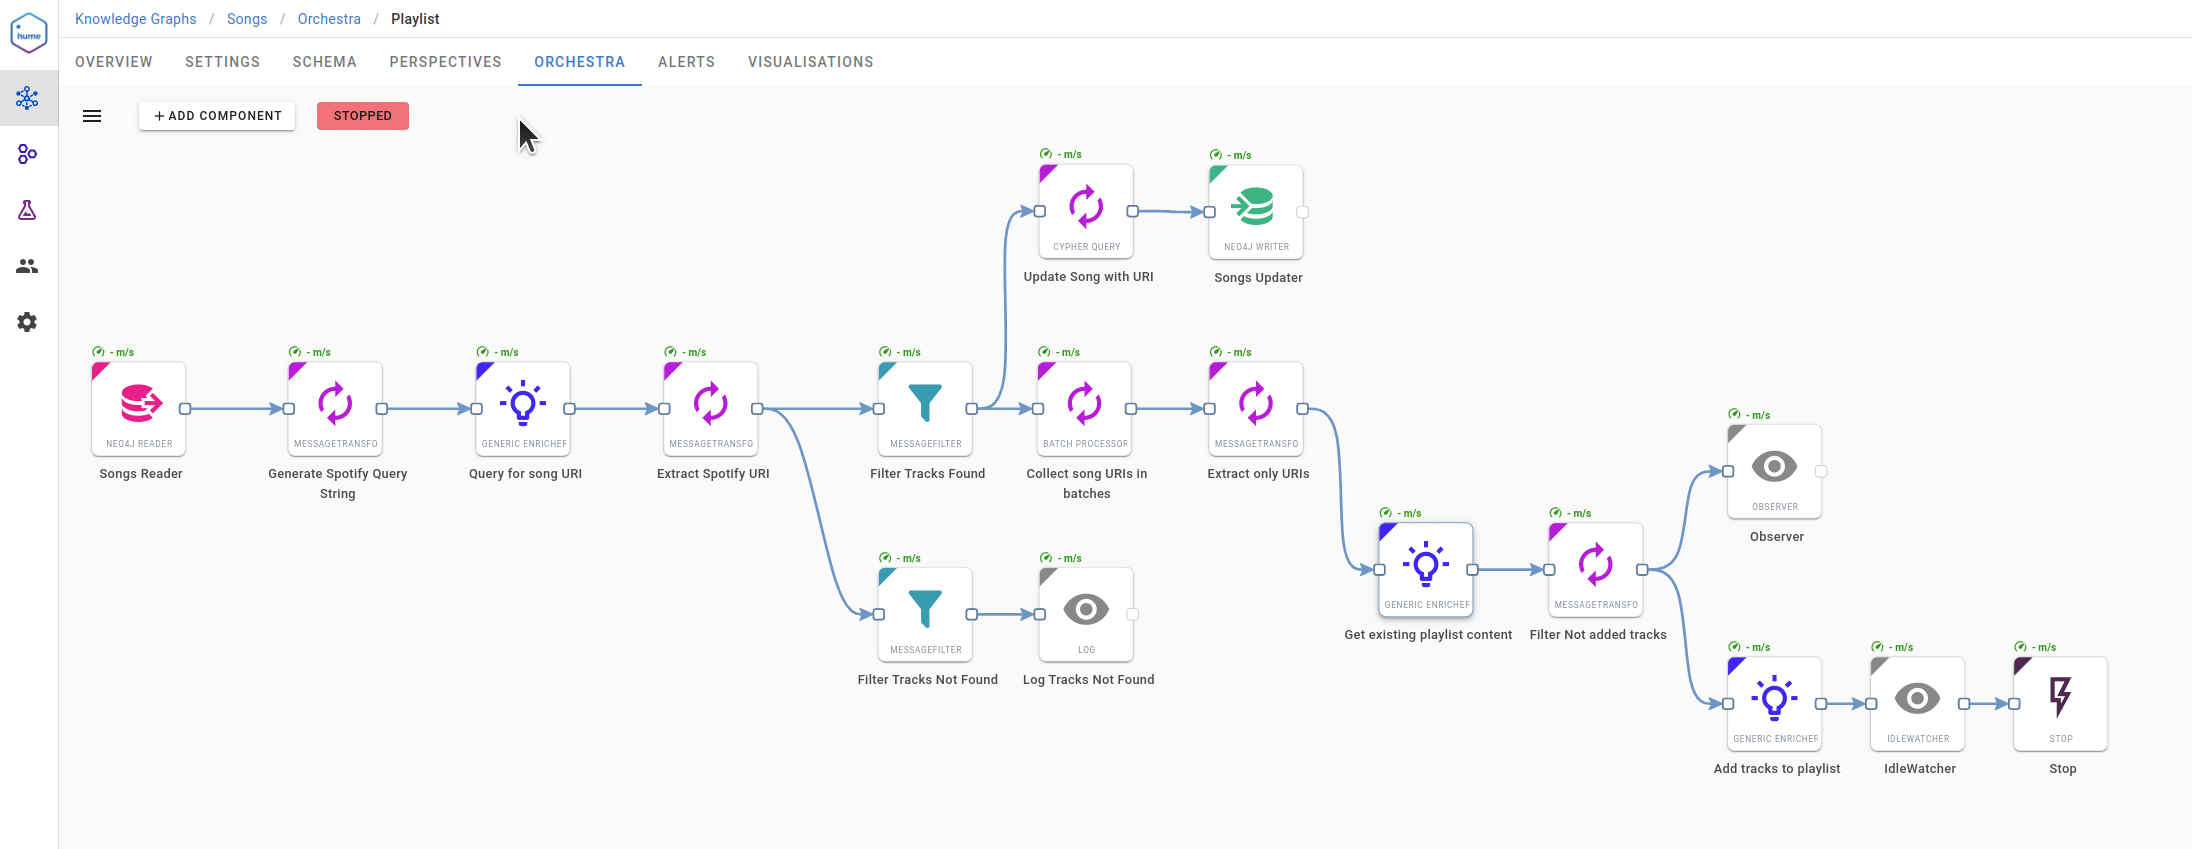Screen dimensions: 2192x849
Task: Click the Observer eye node icon
Action: point(1774,467)
